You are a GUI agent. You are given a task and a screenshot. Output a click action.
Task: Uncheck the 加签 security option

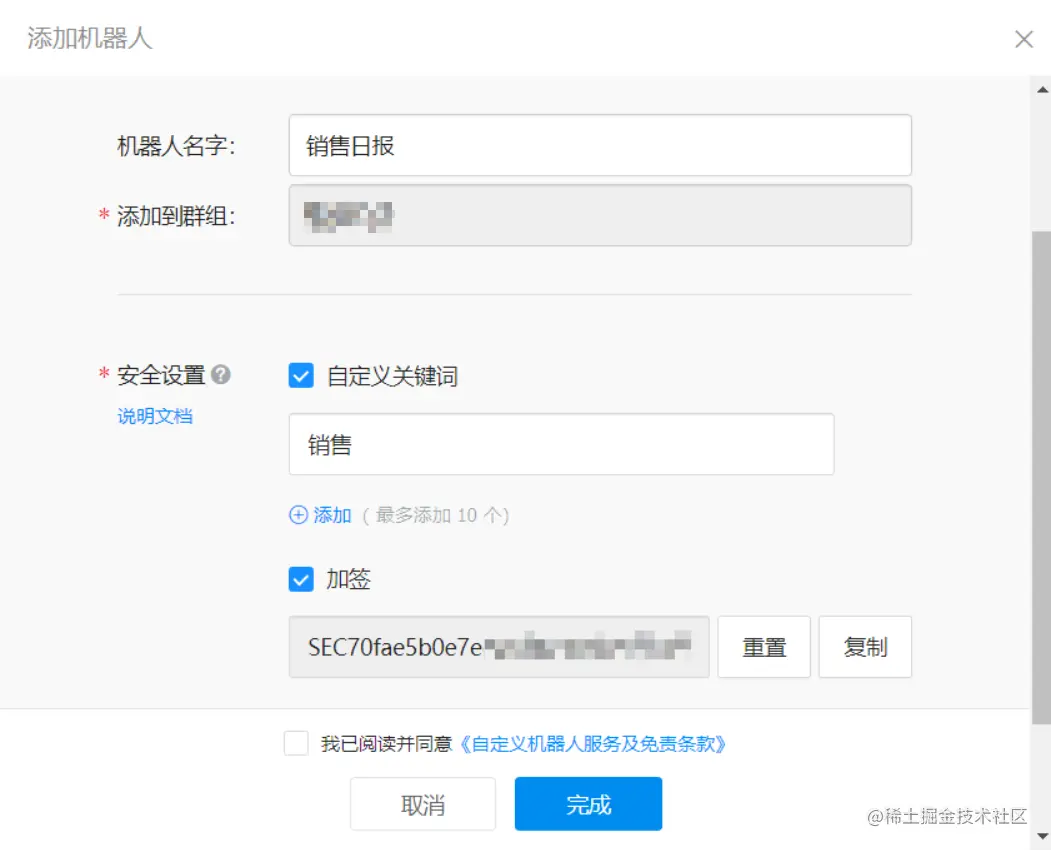pos(301,580)
